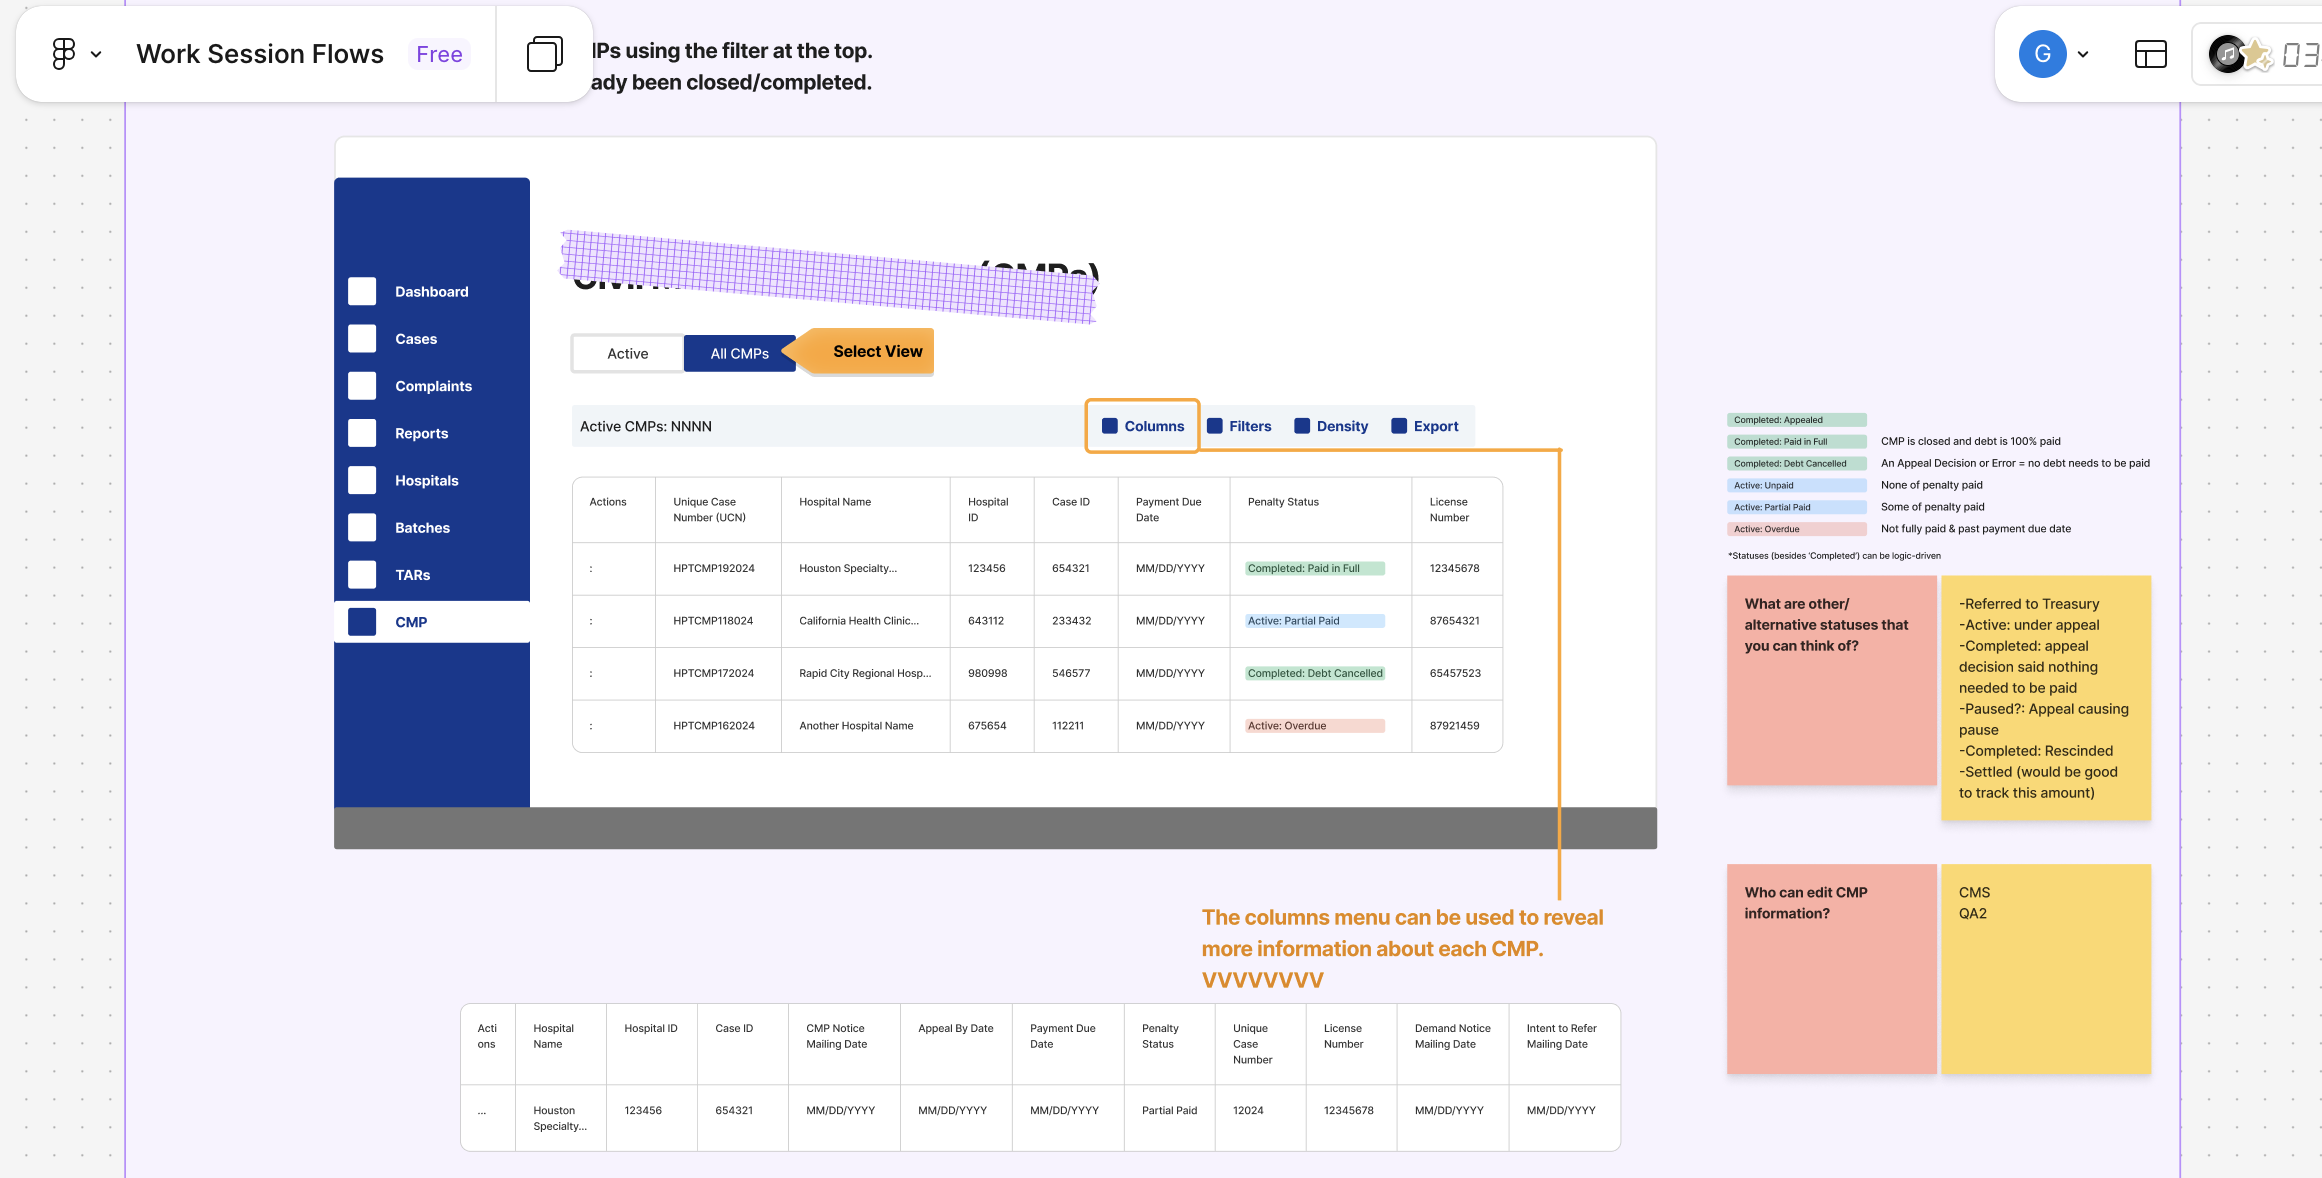
Task: Open row actions menu for HPTCMP192024
Action: point(591,568)
